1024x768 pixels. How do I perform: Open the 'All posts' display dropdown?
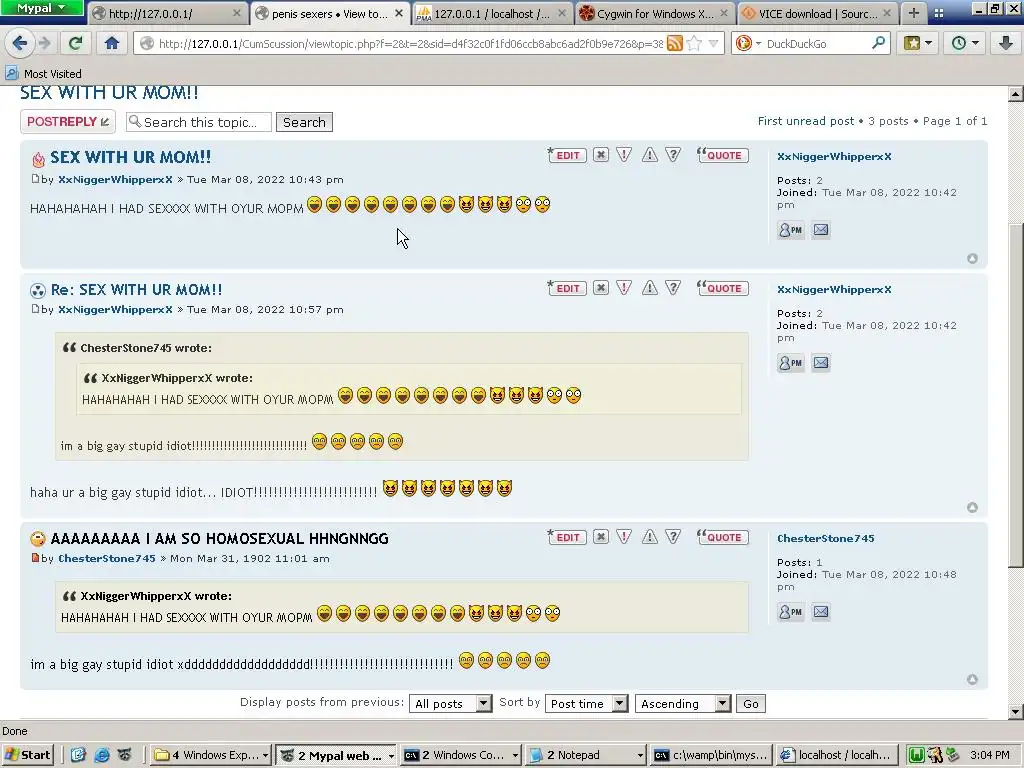click(x=451, y=703)
